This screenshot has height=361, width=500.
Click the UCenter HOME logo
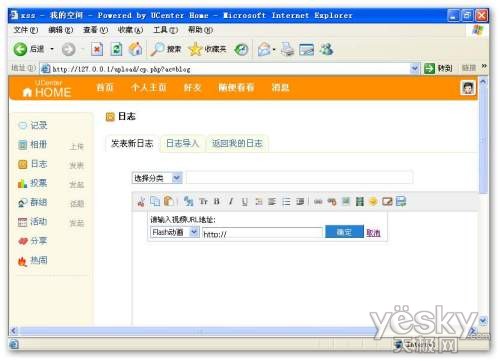pos(47,89)
